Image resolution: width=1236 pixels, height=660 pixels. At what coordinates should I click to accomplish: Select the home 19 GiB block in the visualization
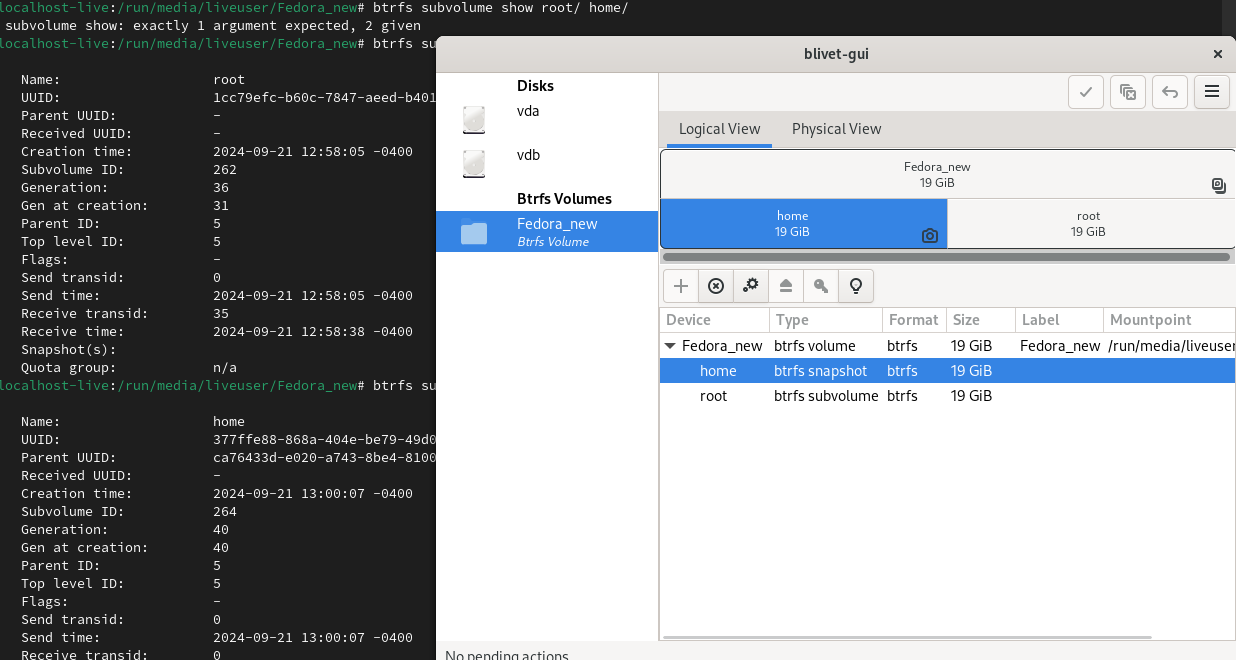coord(803,224)
